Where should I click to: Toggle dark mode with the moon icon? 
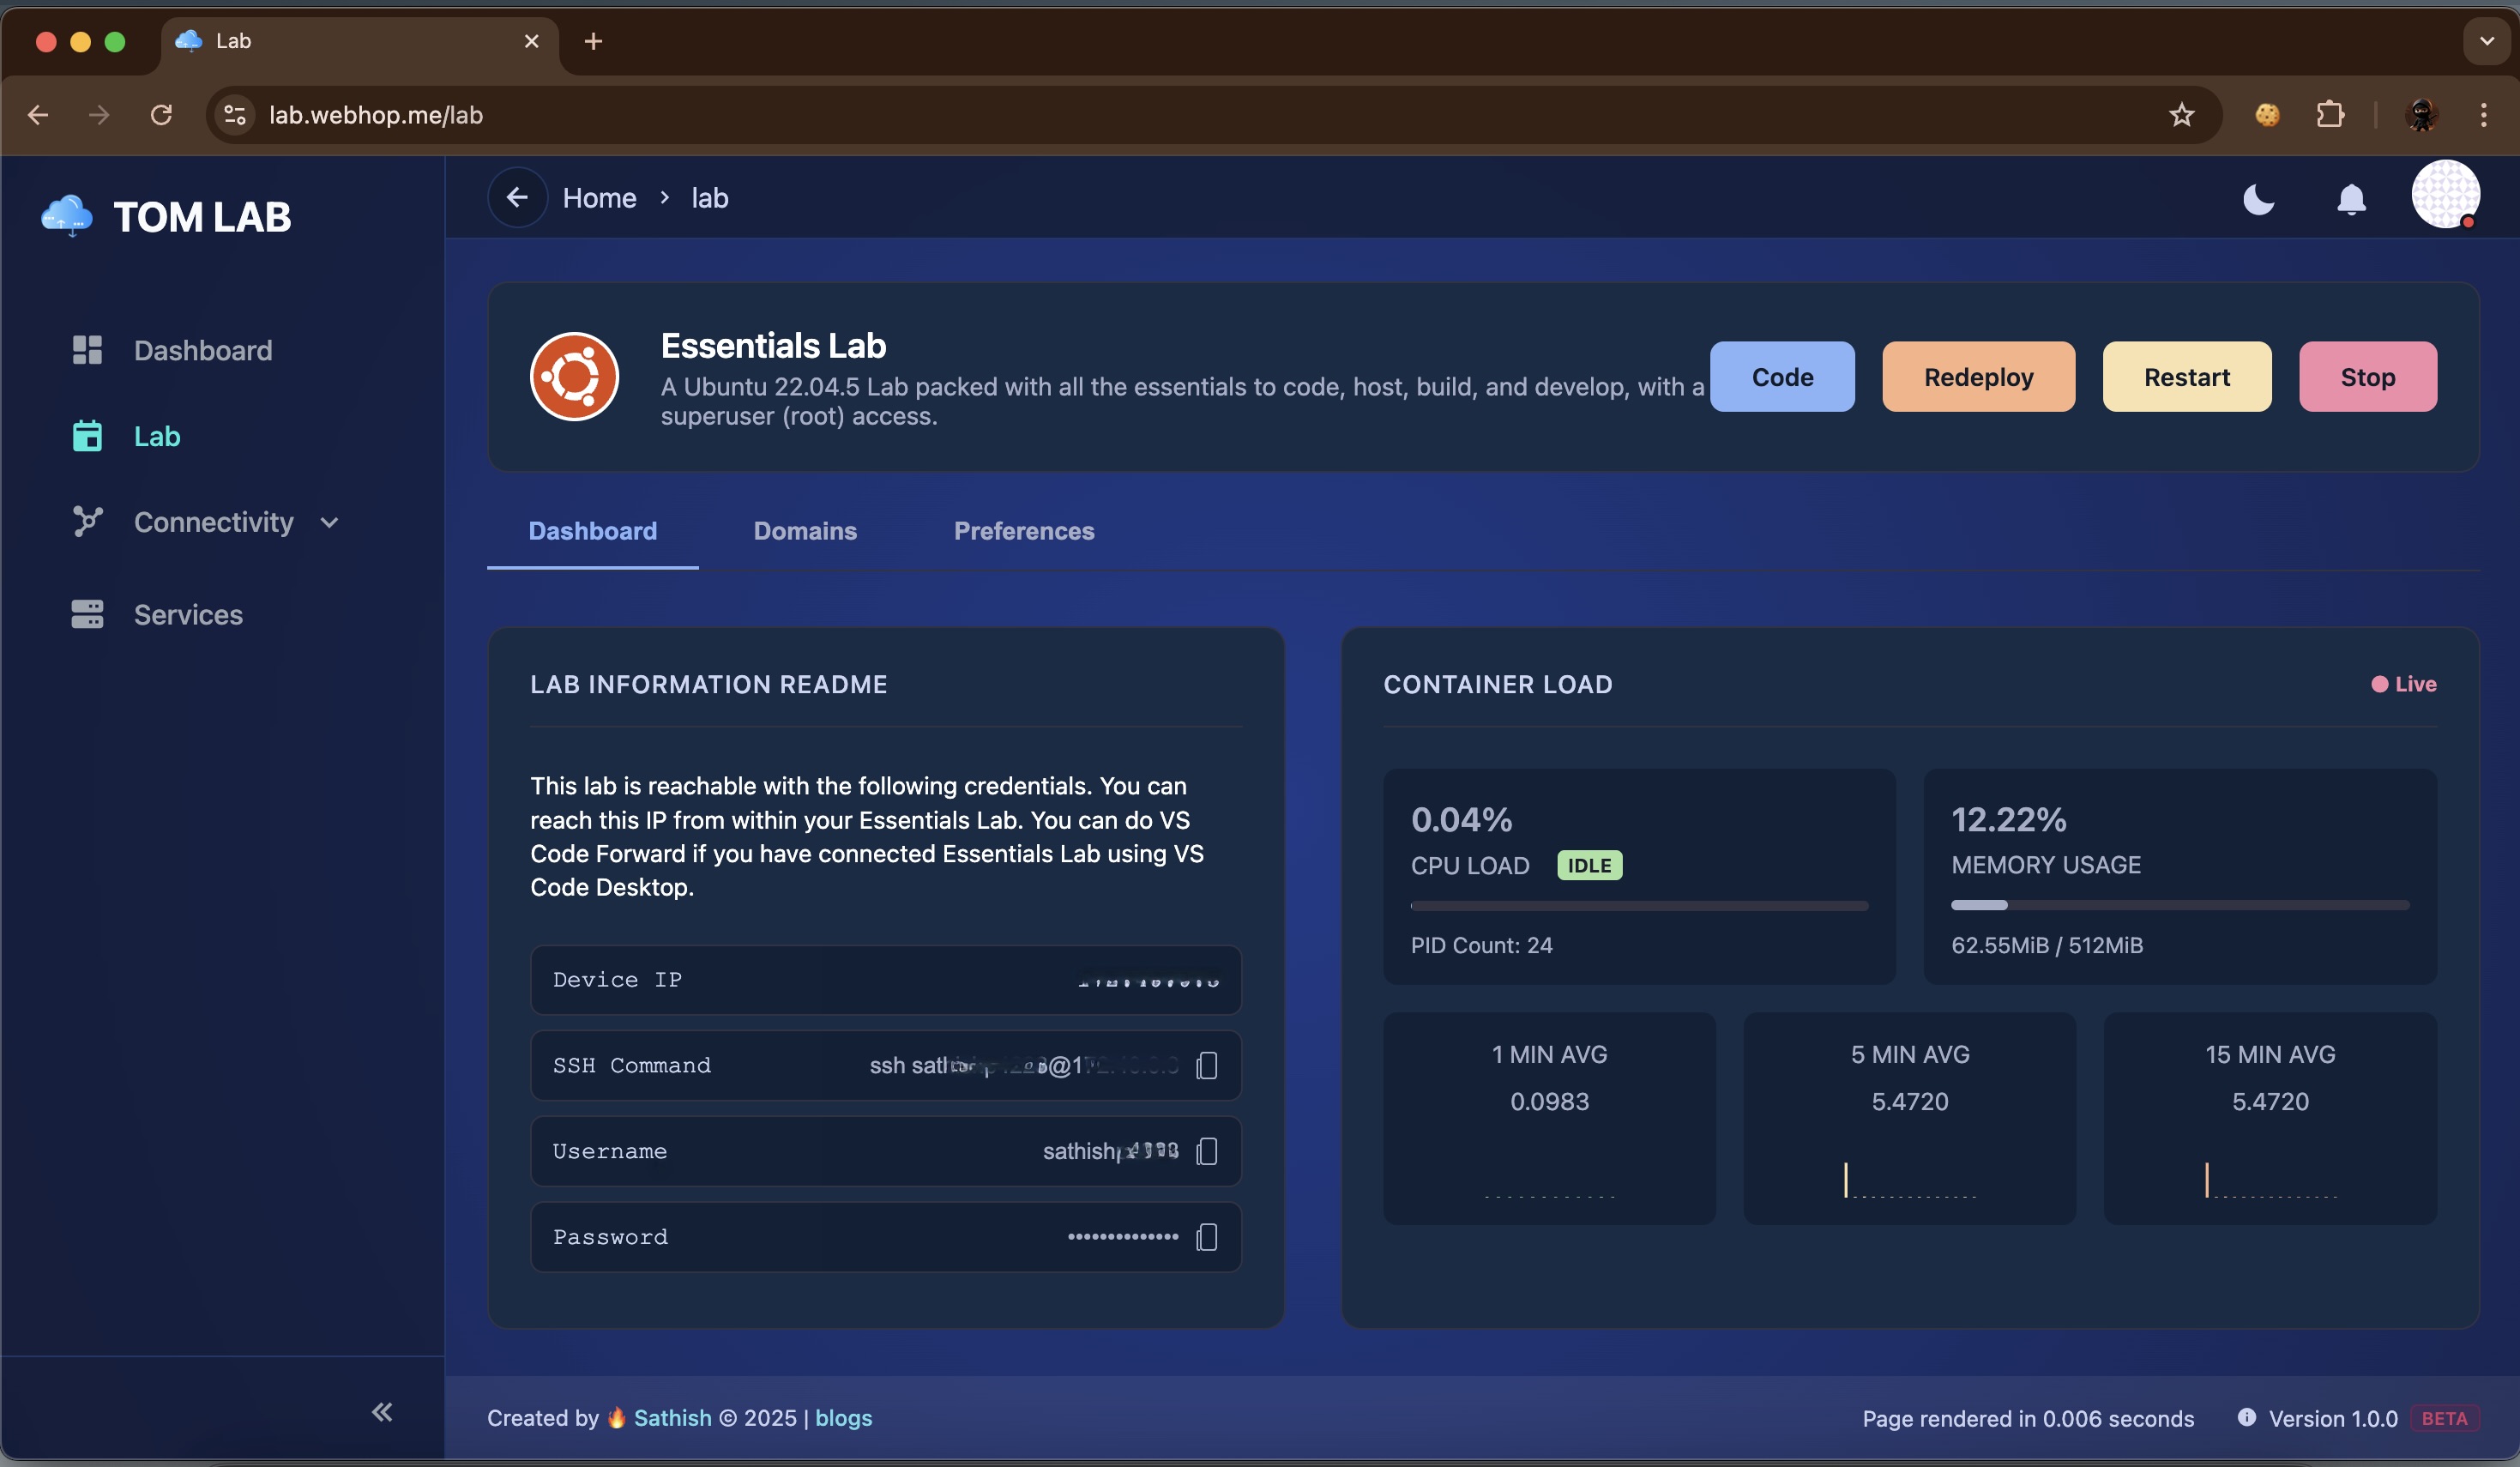pos(2258,199)
